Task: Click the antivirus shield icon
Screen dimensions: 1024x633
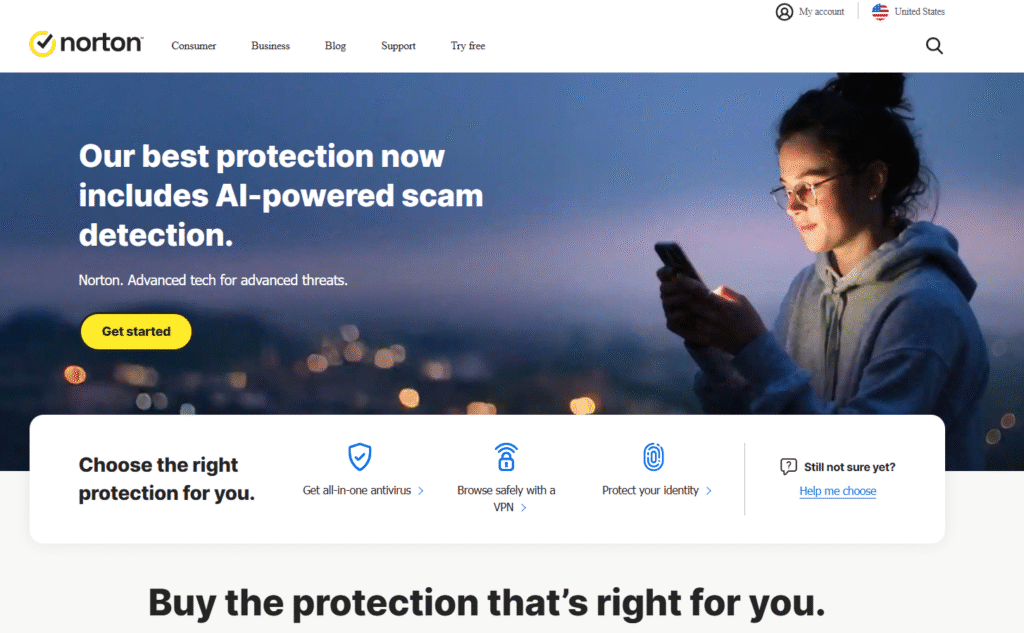Action: tap(360, 457)
